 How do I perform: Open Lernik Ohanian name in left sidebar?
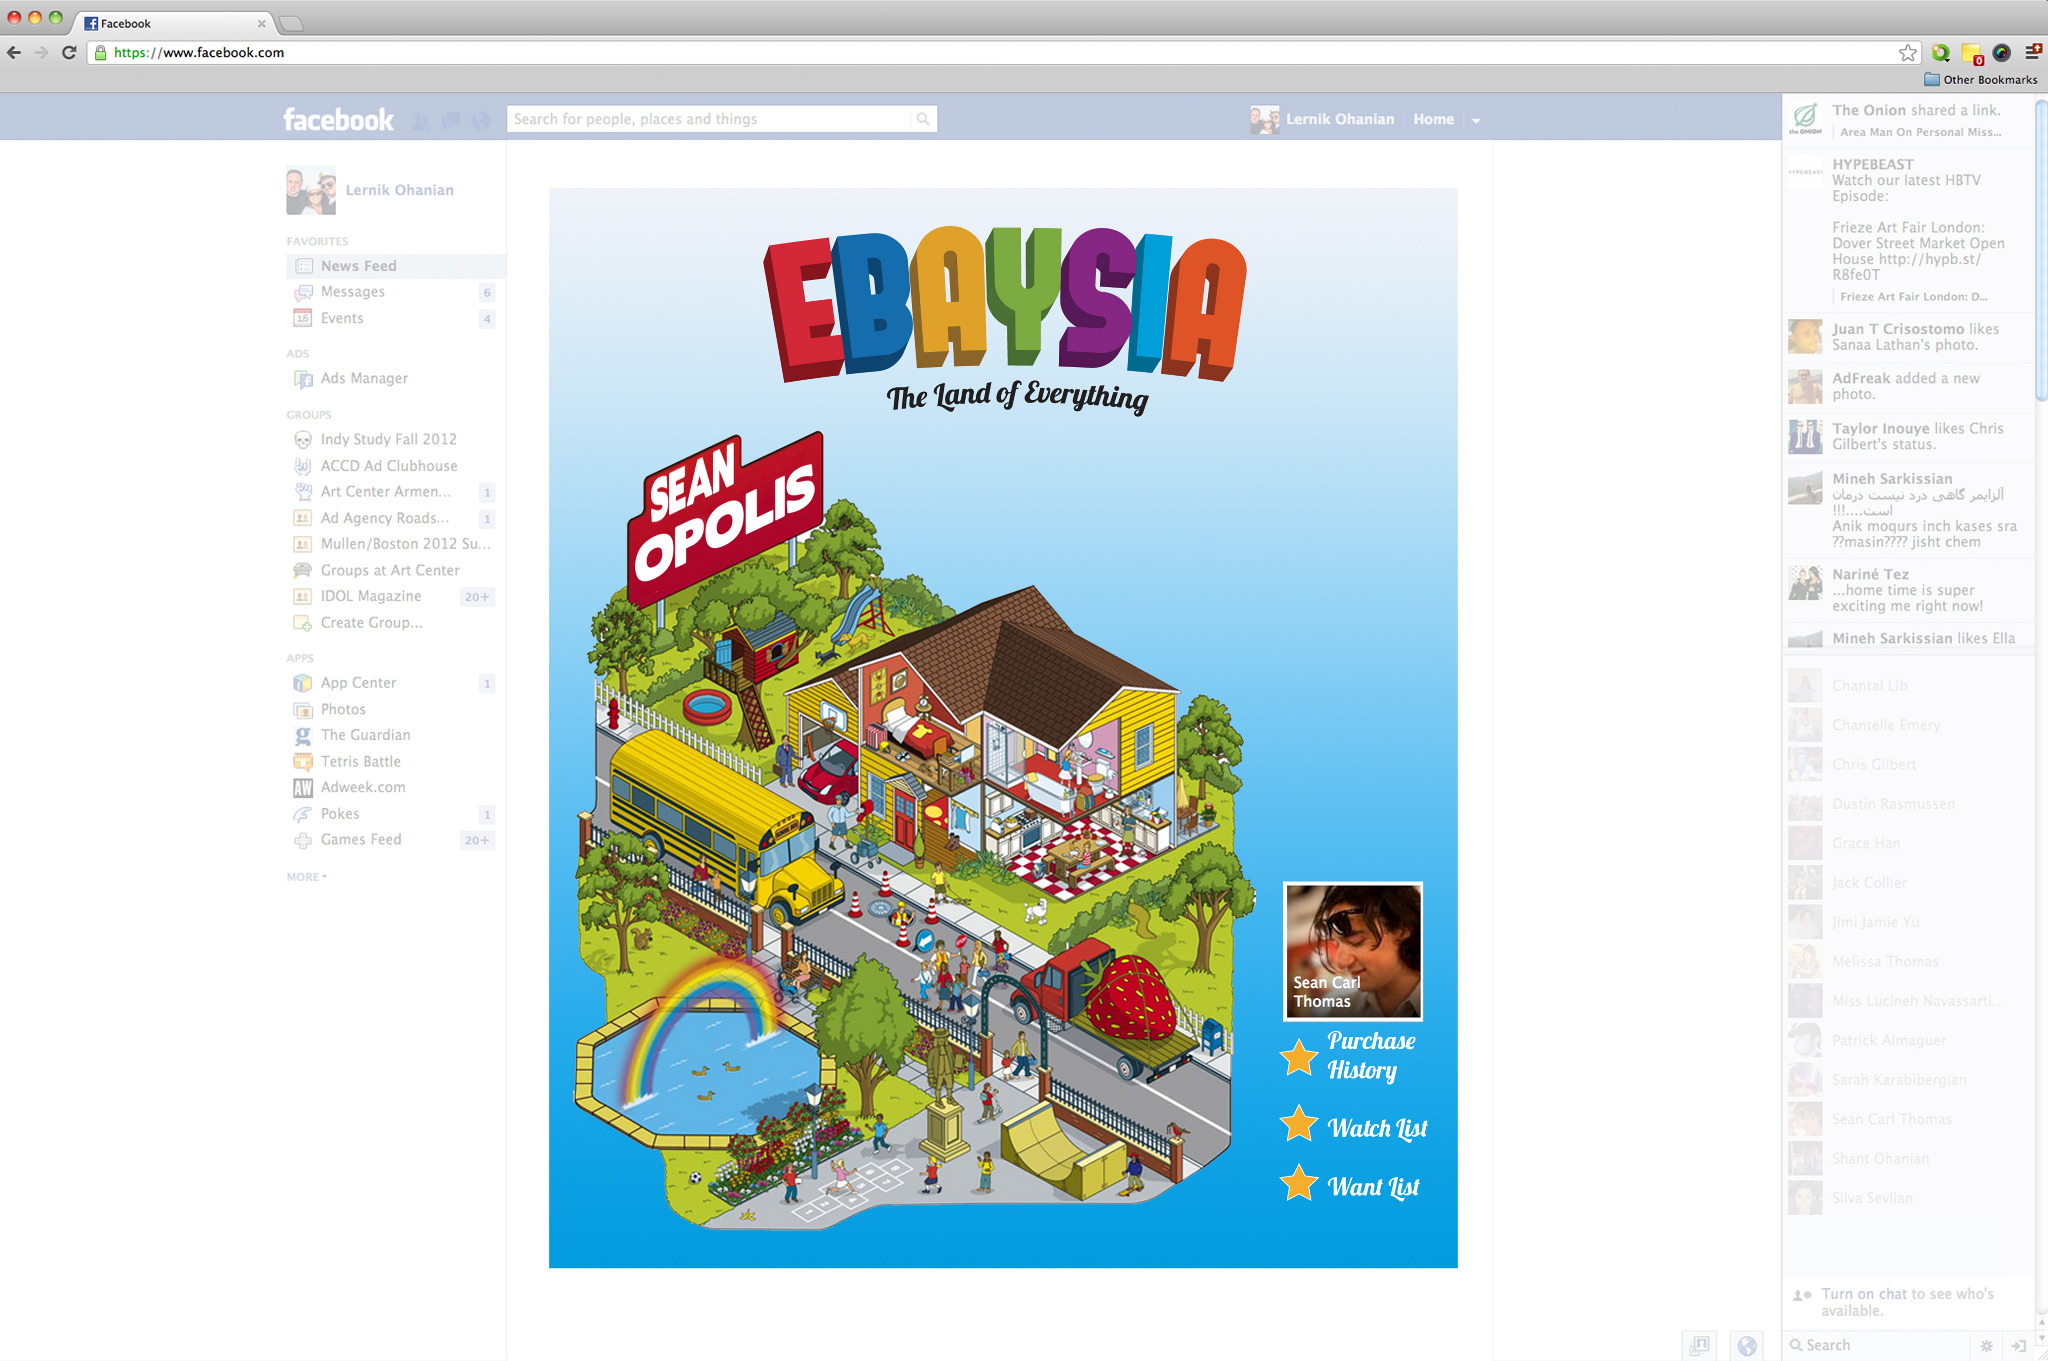coord(399,190)
